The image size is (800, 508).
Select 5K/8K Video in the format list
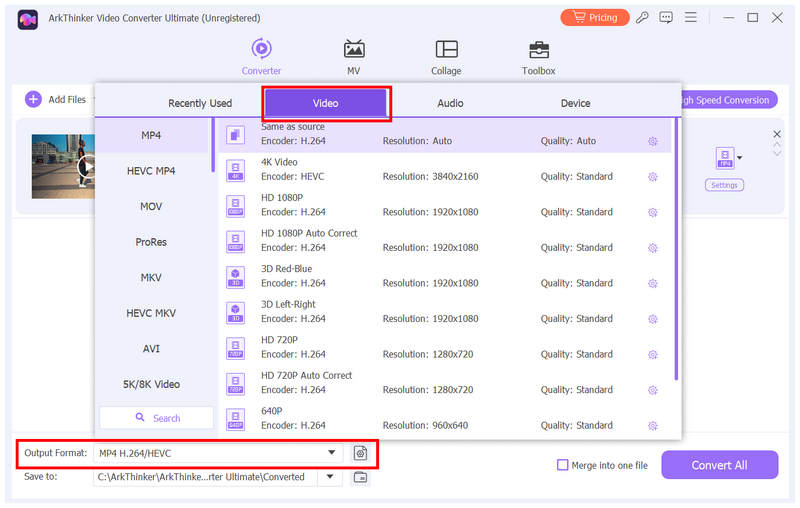[152, 384]
